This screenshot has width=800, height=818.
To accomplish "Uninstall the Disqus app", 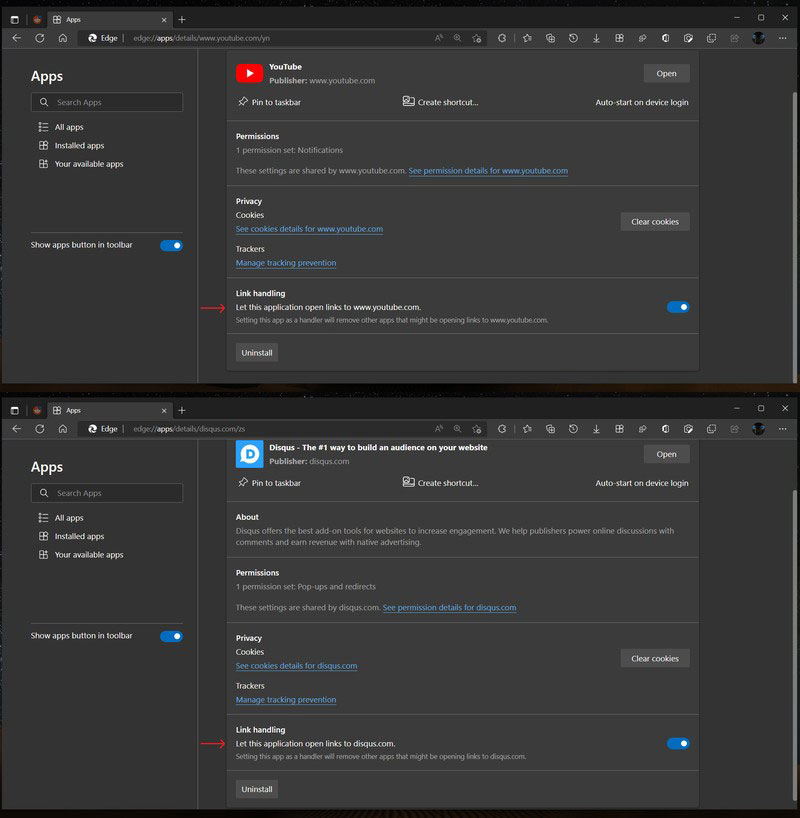I will (257, 789).
